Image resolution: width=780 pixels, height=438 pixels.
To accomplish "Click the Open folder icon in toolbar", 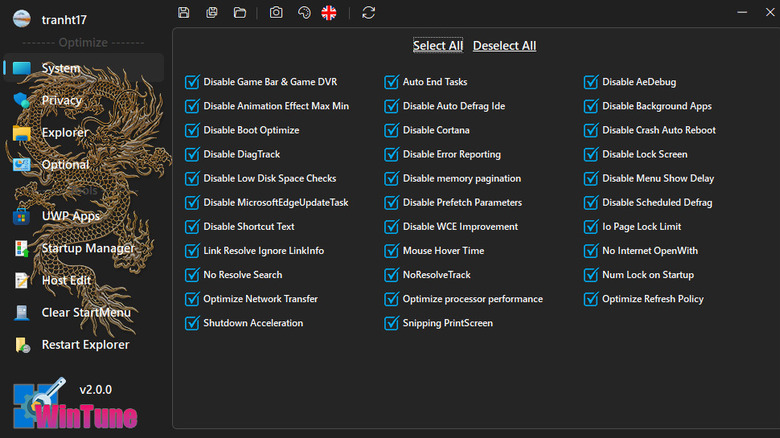I will click(240, 13).
